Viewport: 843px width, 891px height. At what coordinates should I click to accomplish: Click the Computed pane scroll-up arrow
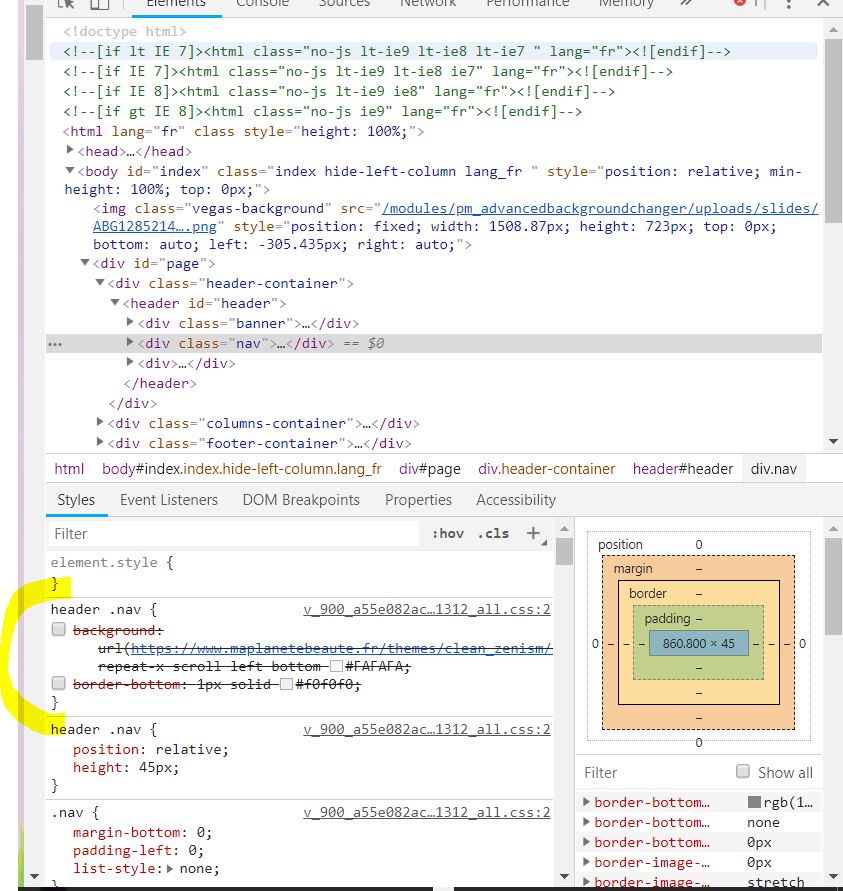[x=833, y=528]
